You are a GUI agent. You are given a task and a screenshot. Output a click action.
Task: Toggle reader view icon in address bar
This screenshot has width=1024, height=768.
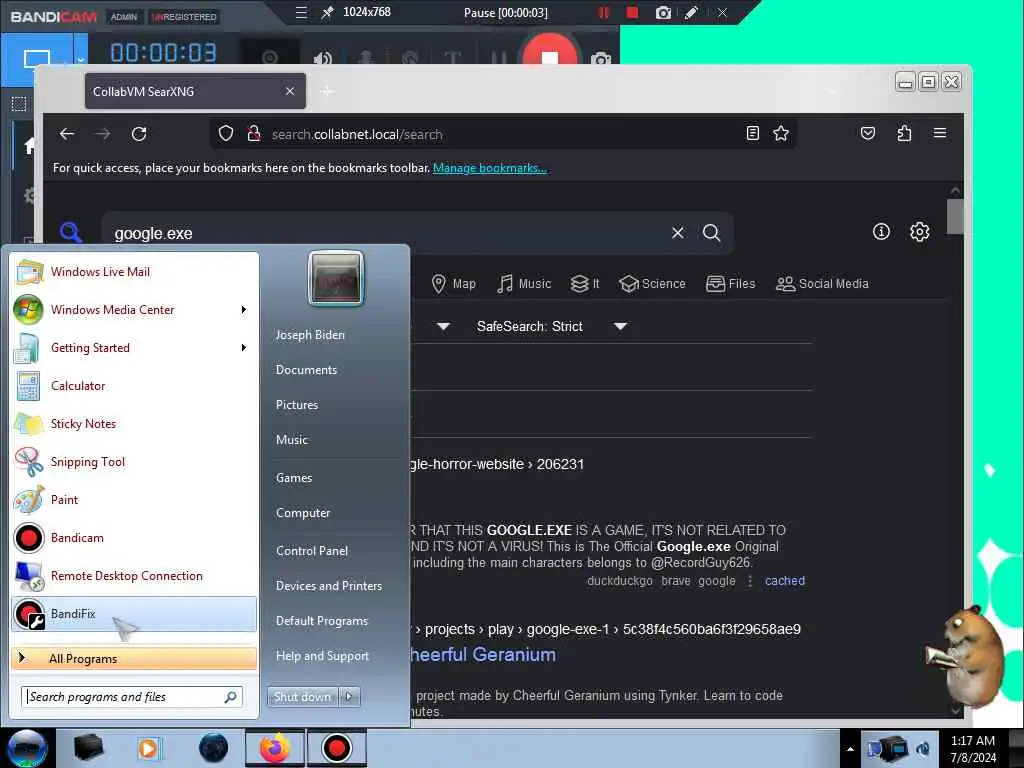point(752,133)
